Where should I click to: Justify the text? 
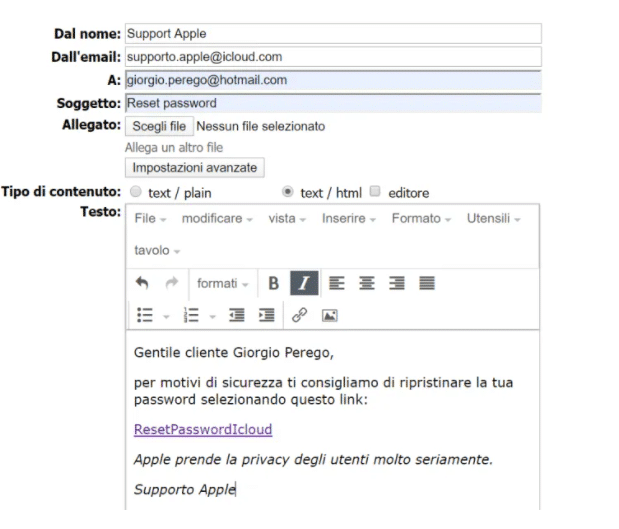427,283
